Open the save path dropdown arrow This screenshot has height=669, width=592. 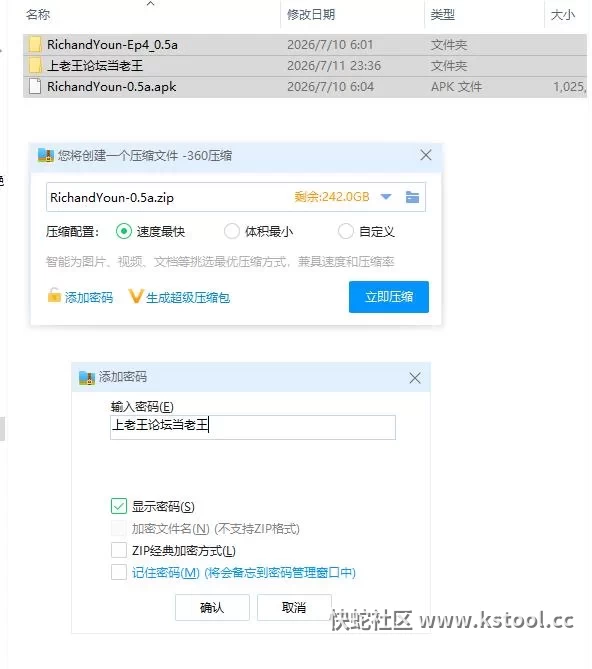386,197
